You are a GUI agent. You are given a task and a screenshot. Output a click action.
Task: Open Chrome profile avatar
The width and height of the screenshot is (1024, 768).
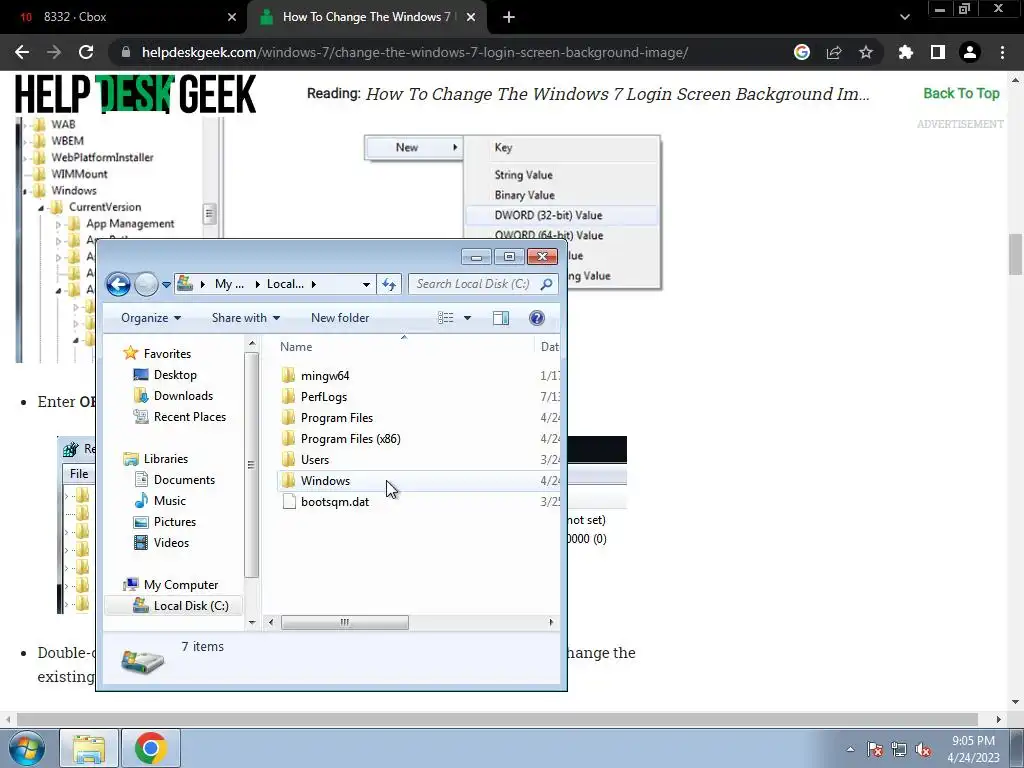(970, 52)
